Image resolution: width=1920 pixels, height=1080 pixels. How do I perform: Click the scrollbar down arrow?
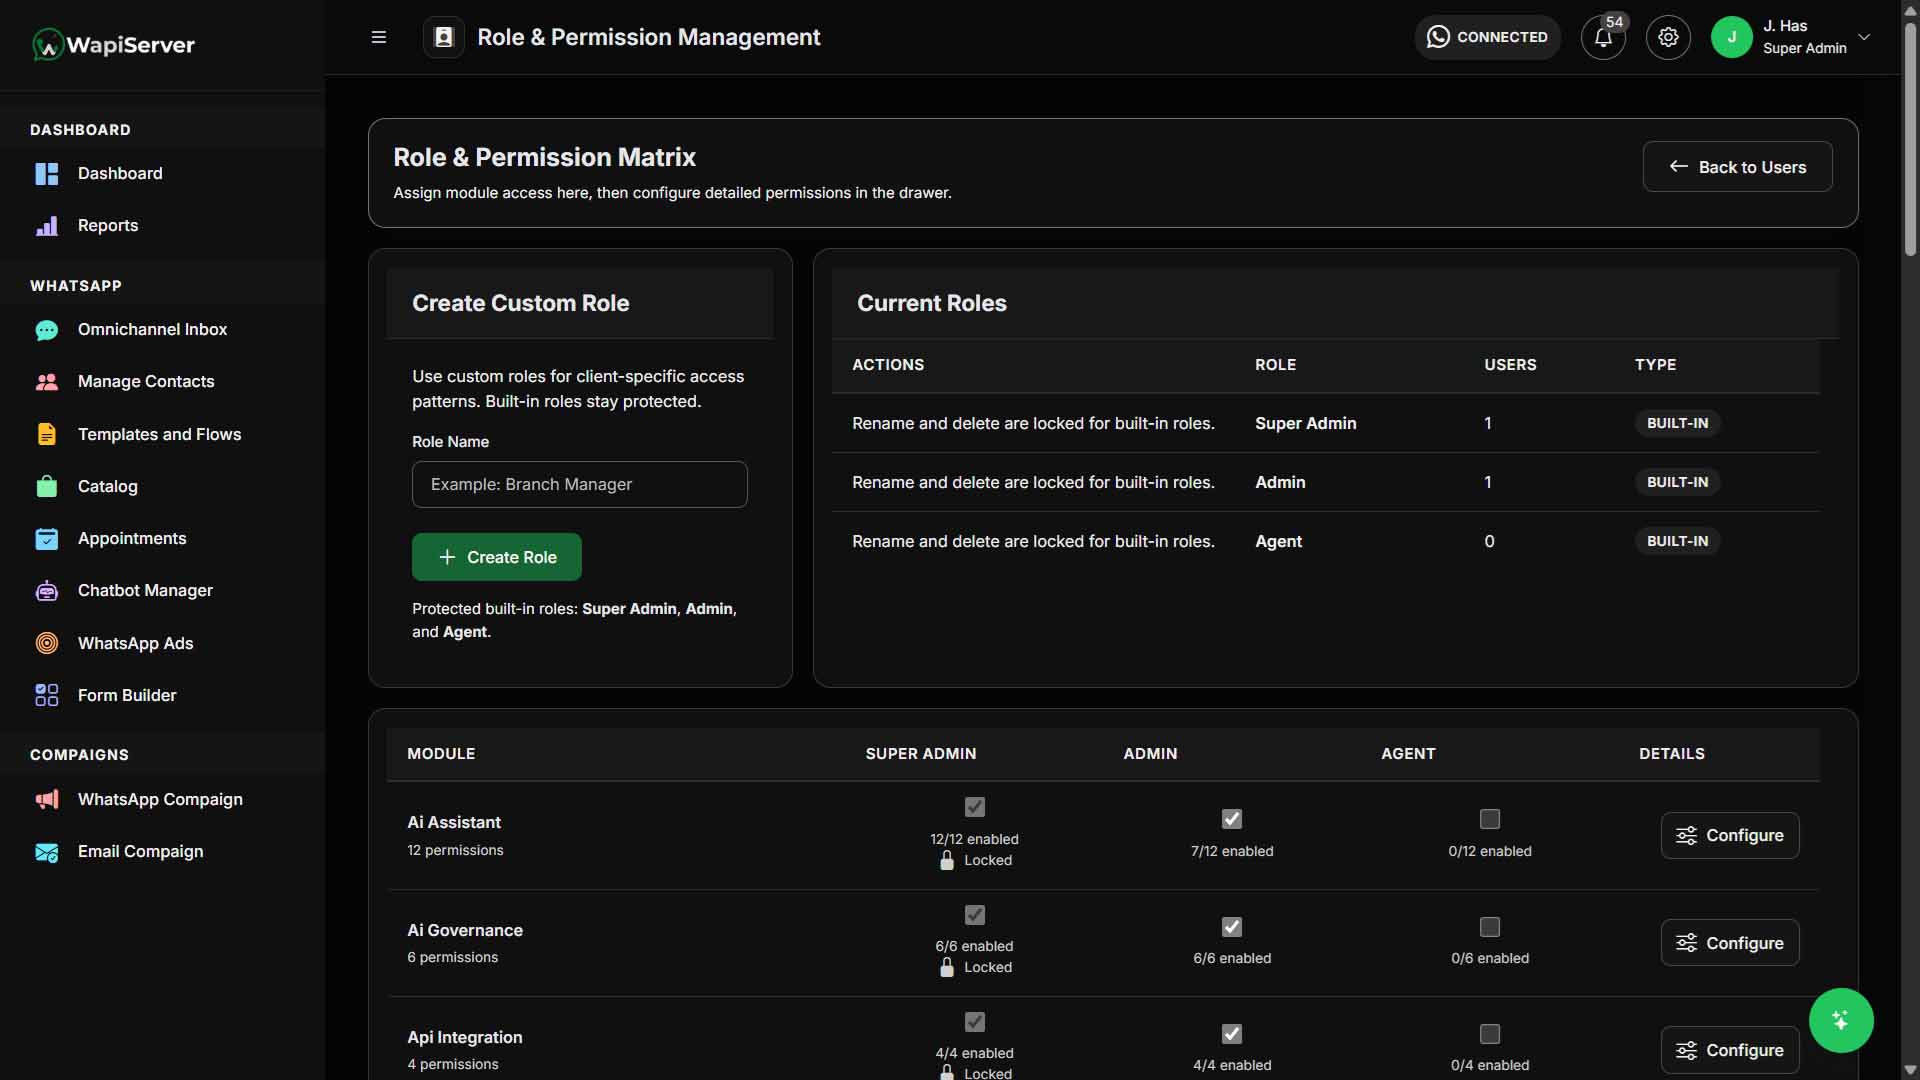point(1910,1070)
